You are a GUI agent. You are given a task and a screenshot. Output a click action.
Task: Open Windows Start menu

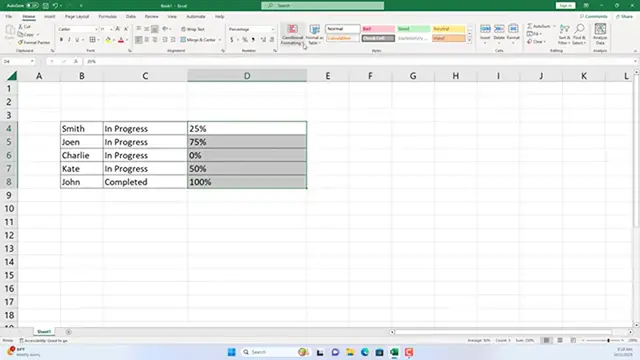231,352
